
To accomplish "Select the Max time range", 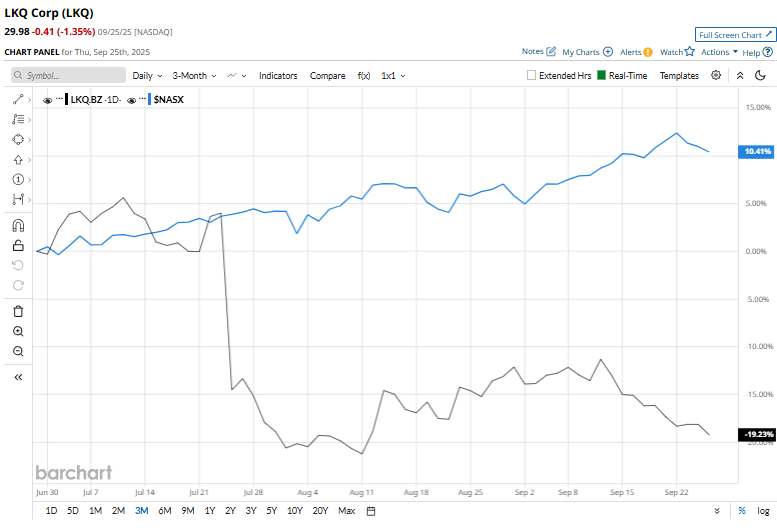I will (x=346, y=511).
